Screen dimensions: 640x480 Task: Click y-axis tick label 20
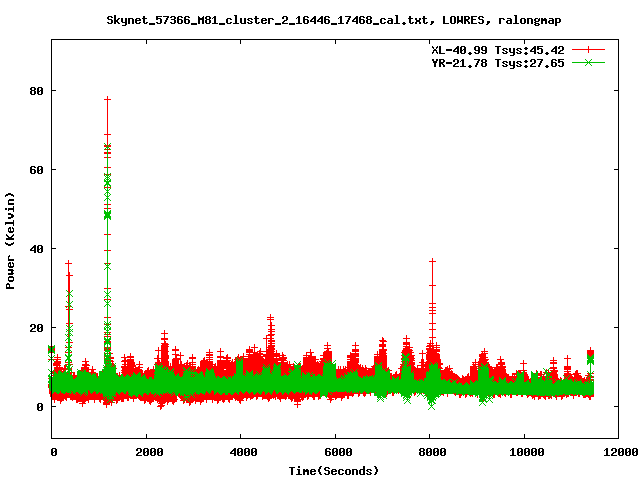click(x=36, y=328)
